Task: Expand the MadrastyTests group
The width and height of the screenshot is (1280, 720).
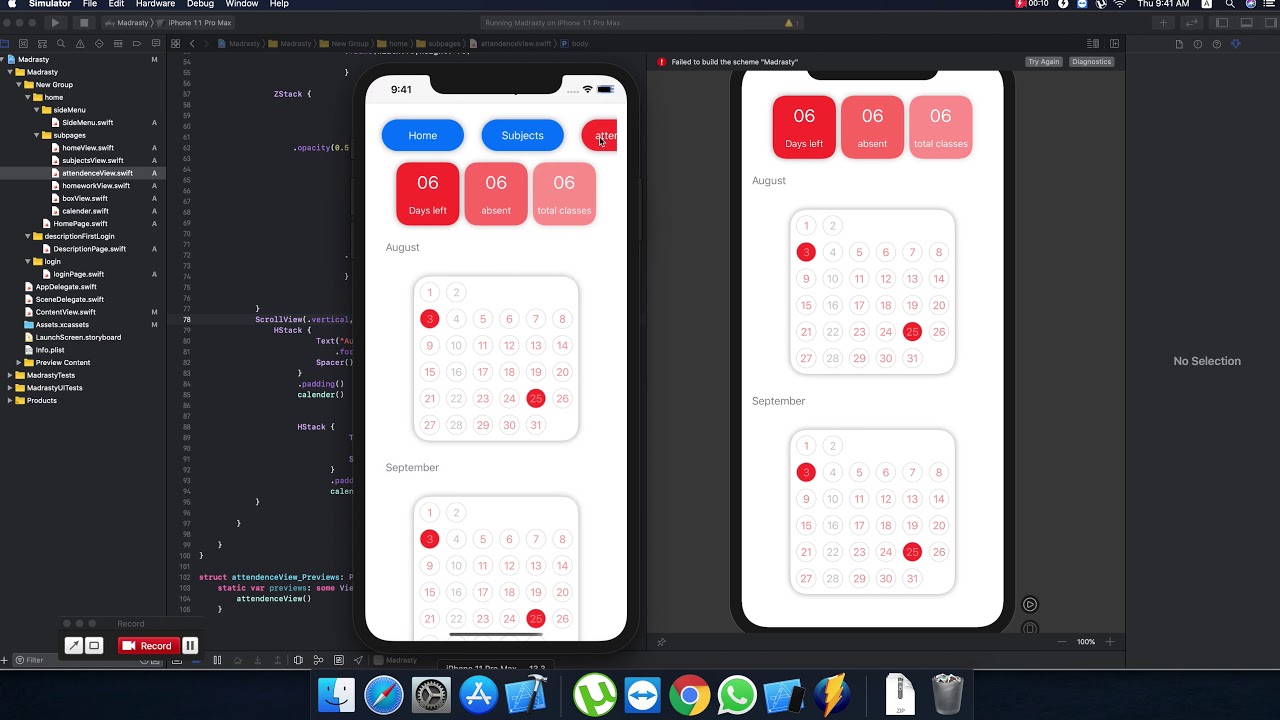Action: (x=10, y=375)
